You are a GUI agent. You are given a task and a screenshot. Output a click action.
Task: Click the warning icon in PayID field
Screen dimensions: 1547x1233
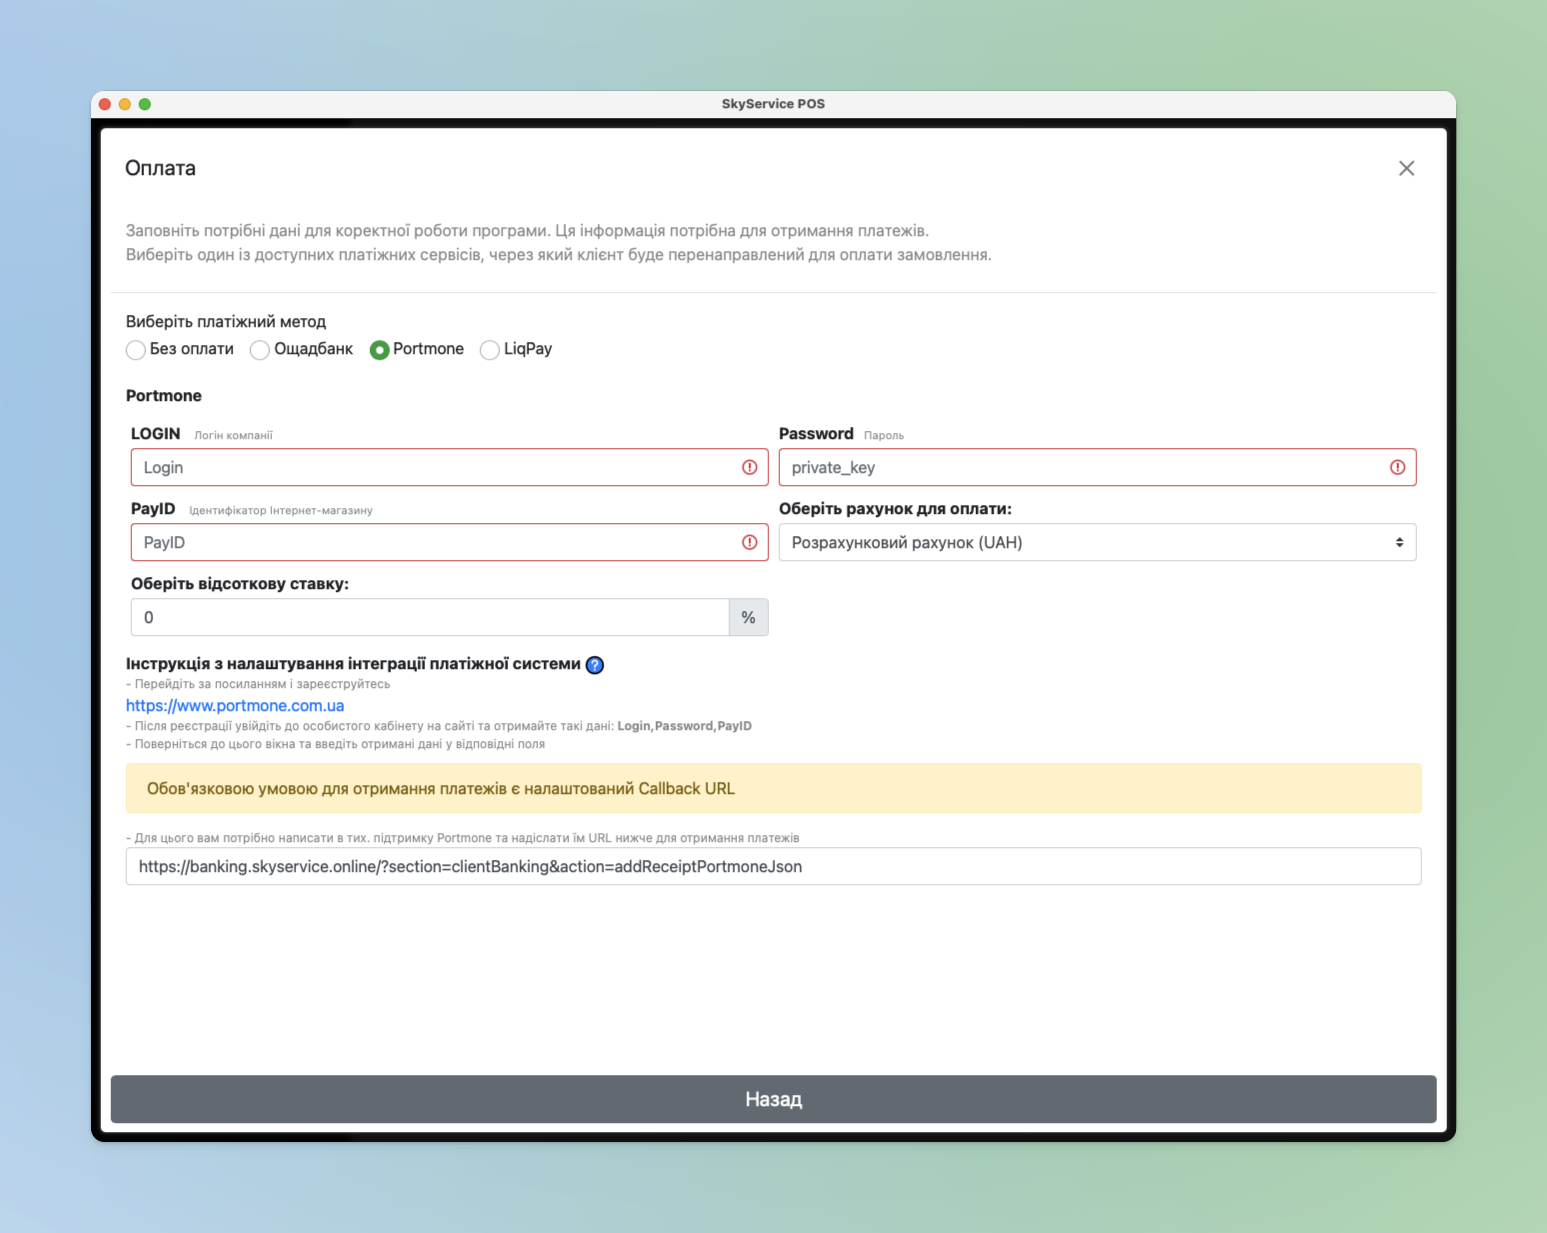tap(749, 543)
